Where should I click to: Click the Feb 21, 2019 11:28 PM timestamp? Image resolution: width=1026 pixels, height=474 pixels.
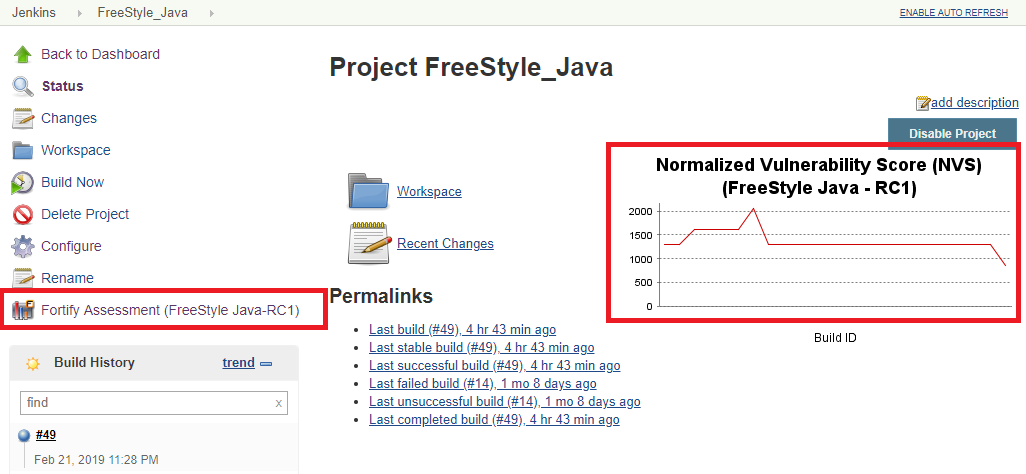(96, 460)
